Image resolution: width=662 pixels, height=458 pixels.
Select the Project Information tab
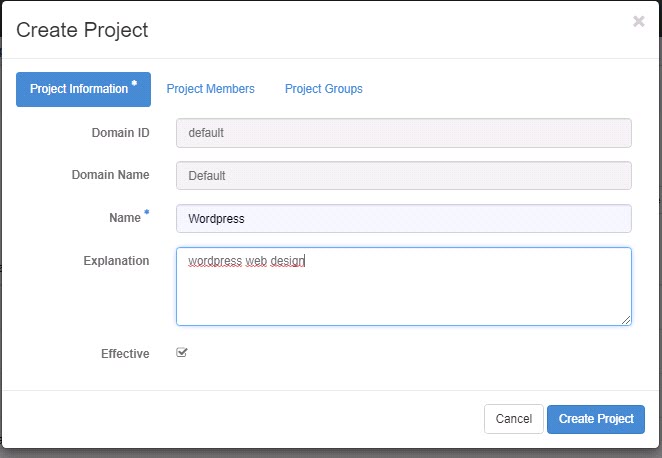pos(83,89)
